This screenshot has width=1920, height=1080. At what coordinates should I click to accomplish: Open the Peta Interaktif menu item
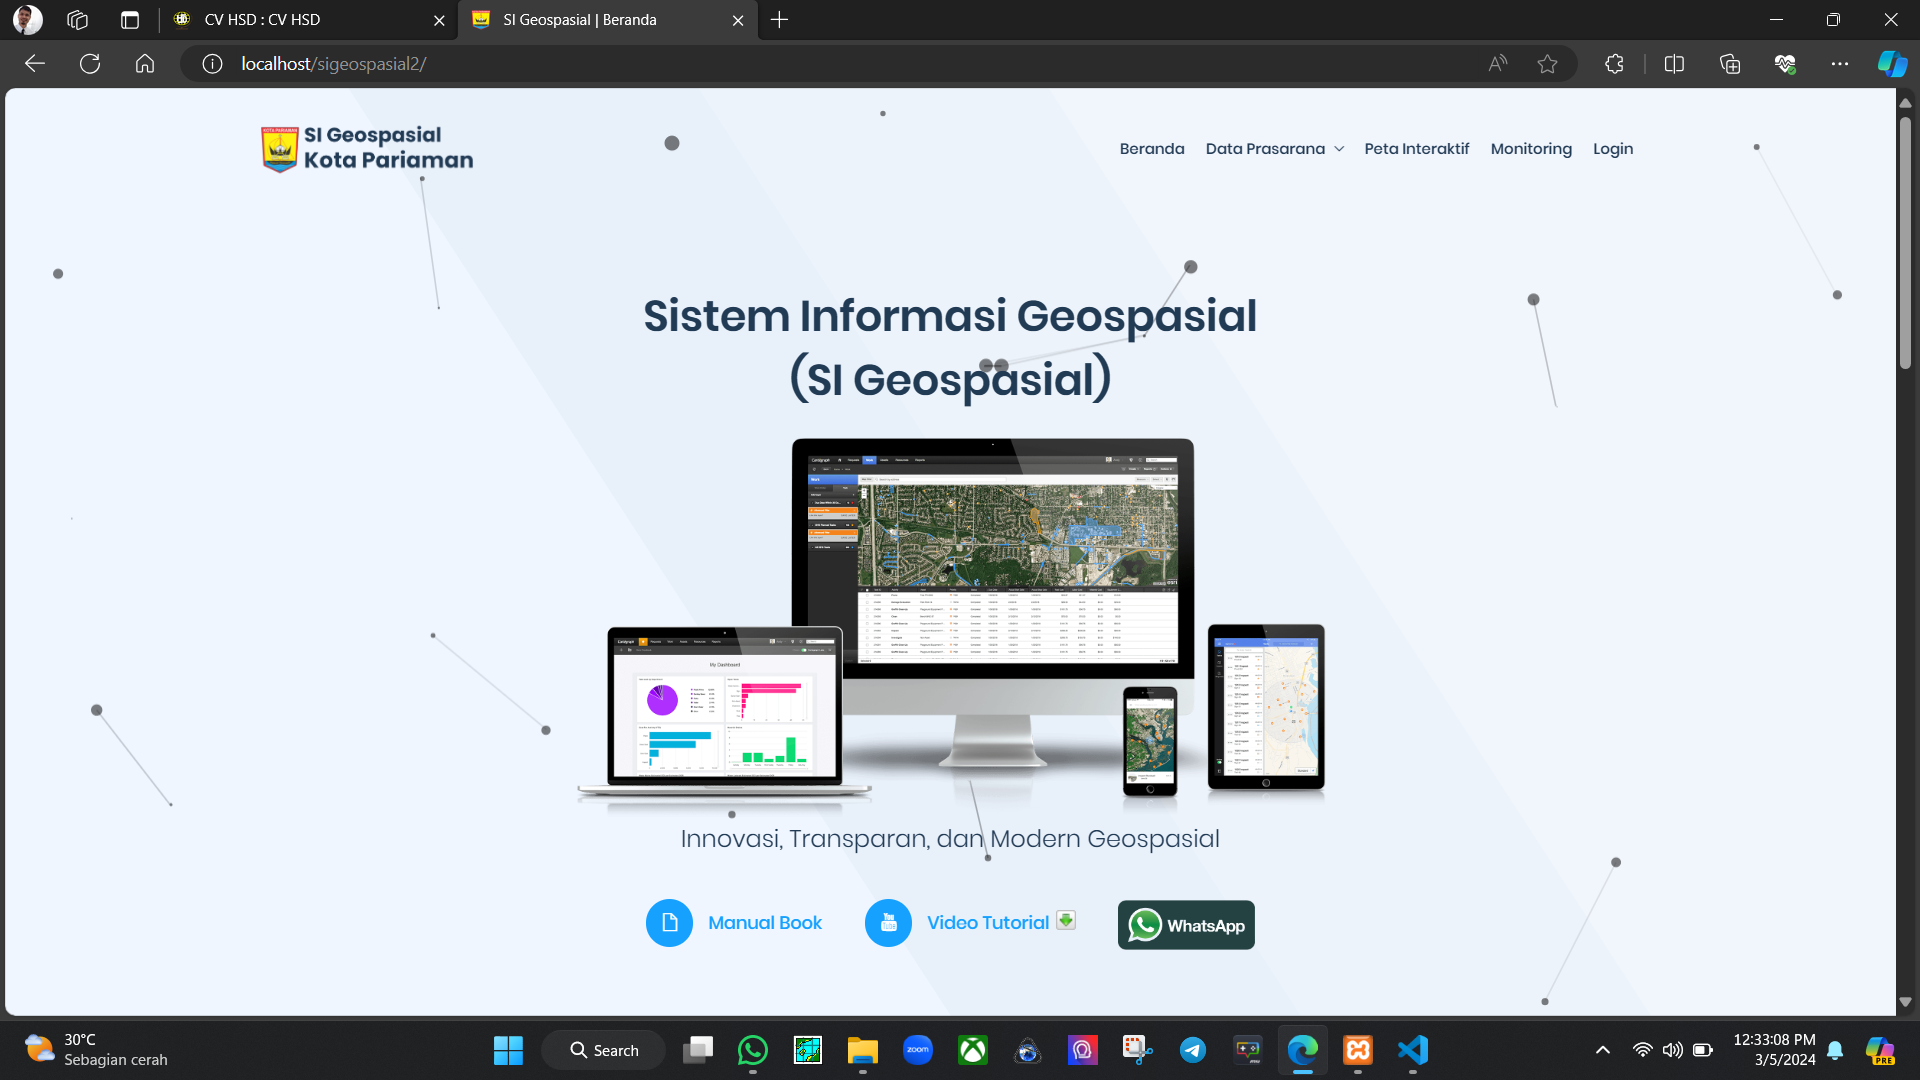pos(1416,149)
